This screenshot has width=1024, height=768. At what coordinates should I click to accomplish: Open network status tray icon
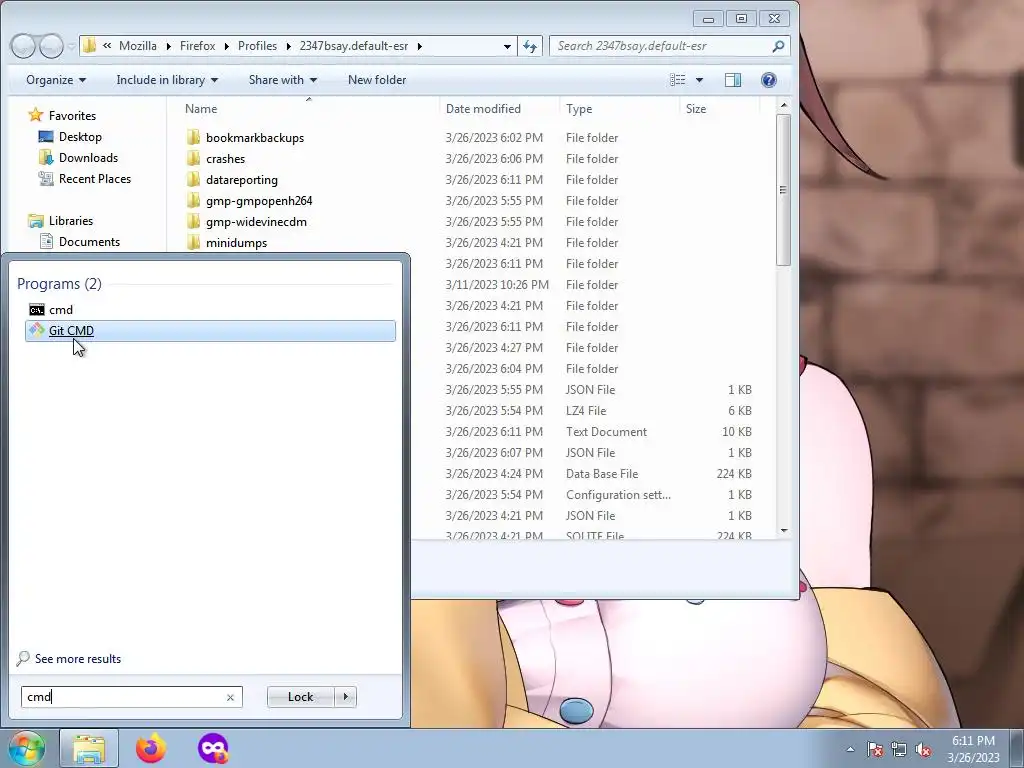(899, 749)
